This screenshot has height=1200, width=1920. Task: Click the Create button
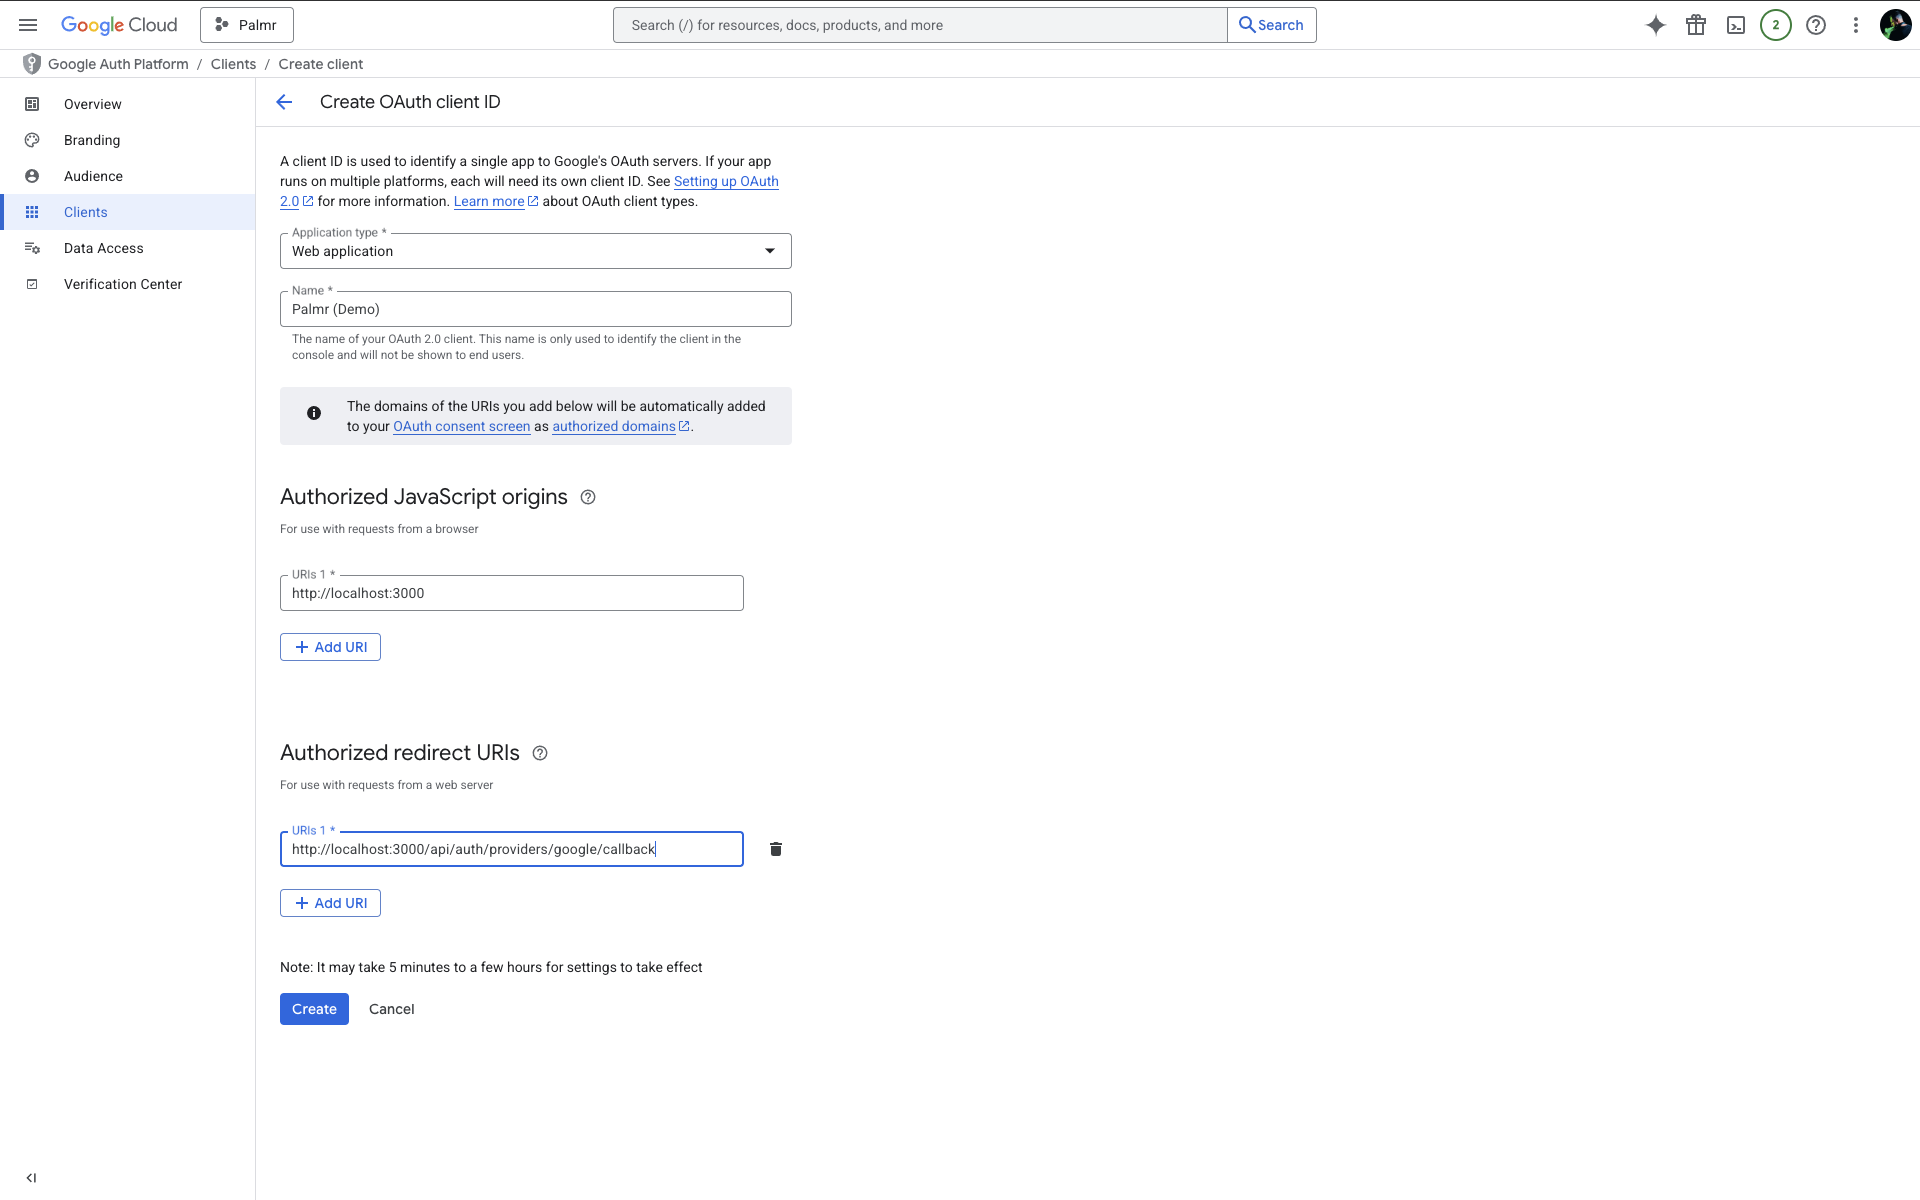(x=314, y=1009)
